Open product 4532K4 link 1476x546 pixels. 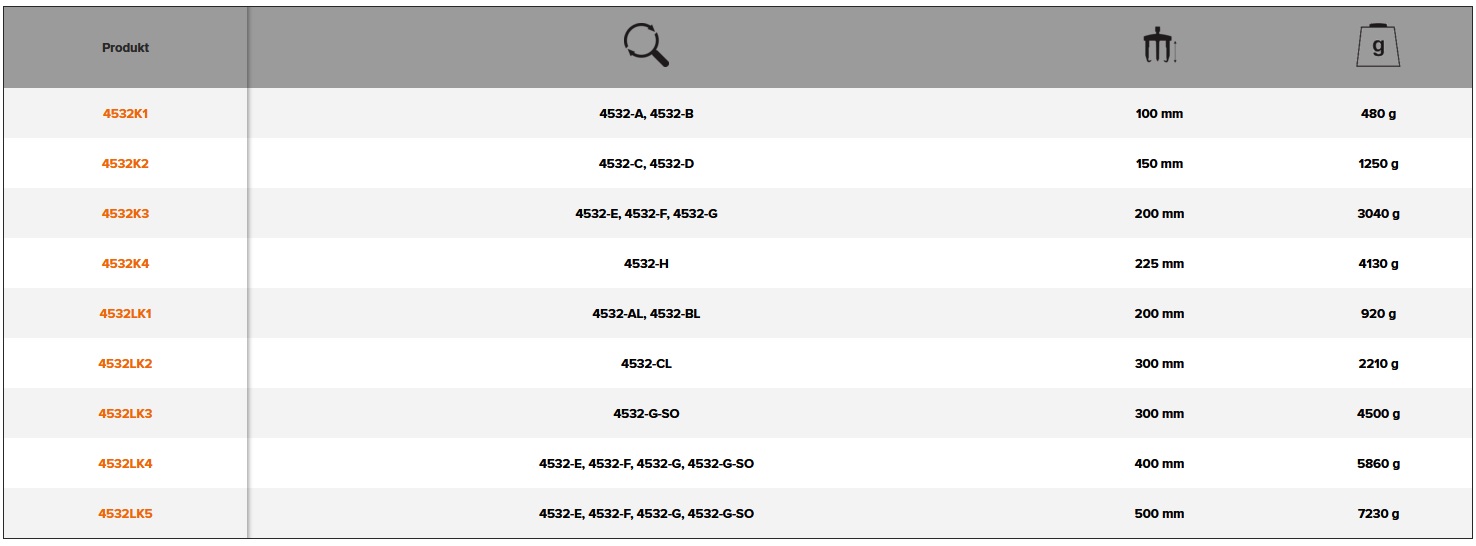point(125,264)
